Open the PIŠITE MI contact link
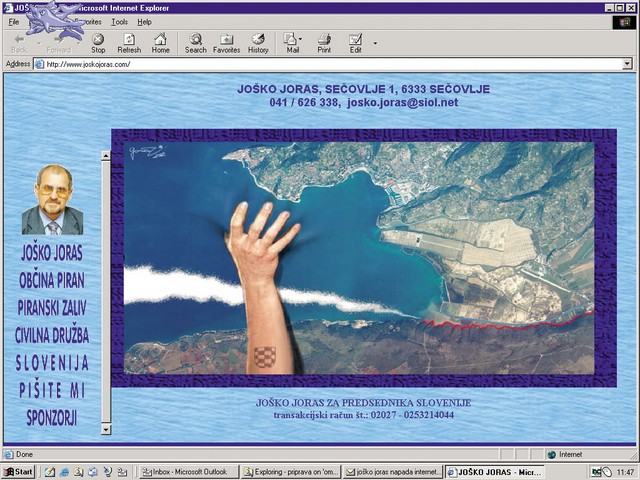 click(x=52, y=390)
